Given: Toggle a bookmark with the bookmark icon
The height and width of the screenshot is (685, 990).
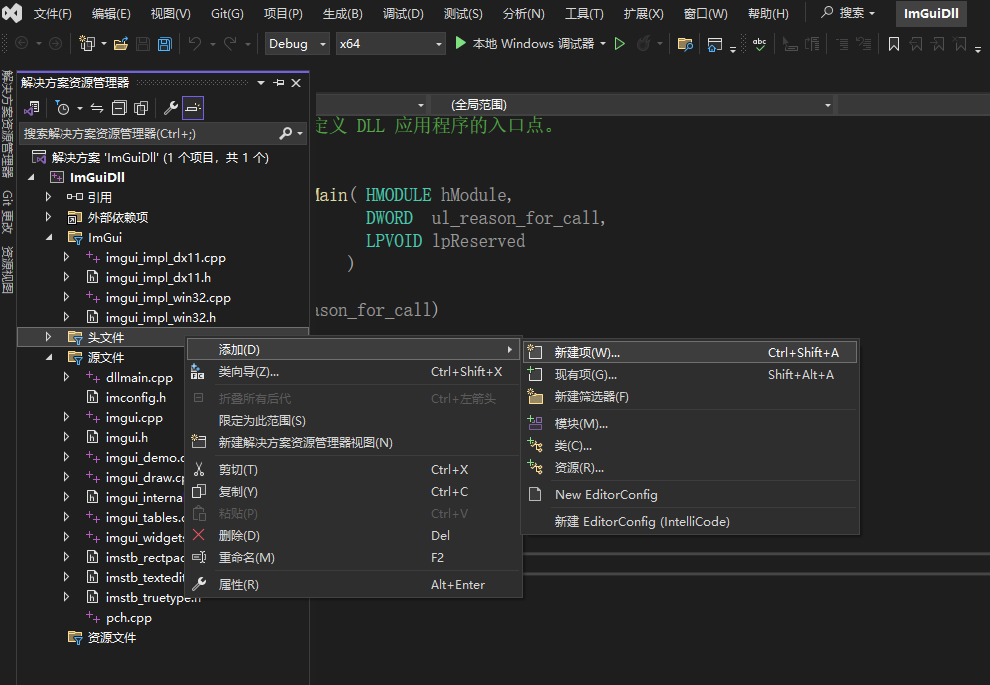Looking at the screenshot, I should coord(894,44).
